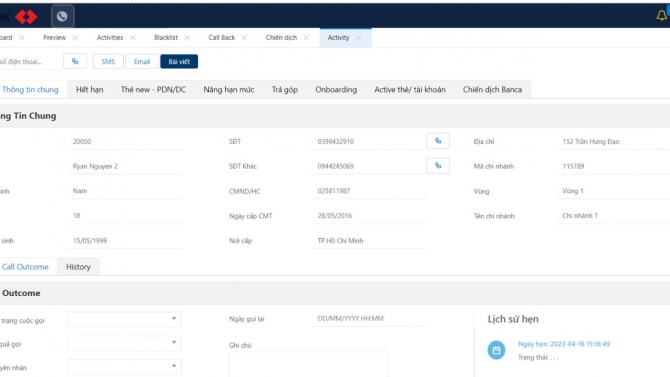The width and height of the screenshot is (670, 377).
Task: Select the Thông tin chung tab
Action: [30, 89]
